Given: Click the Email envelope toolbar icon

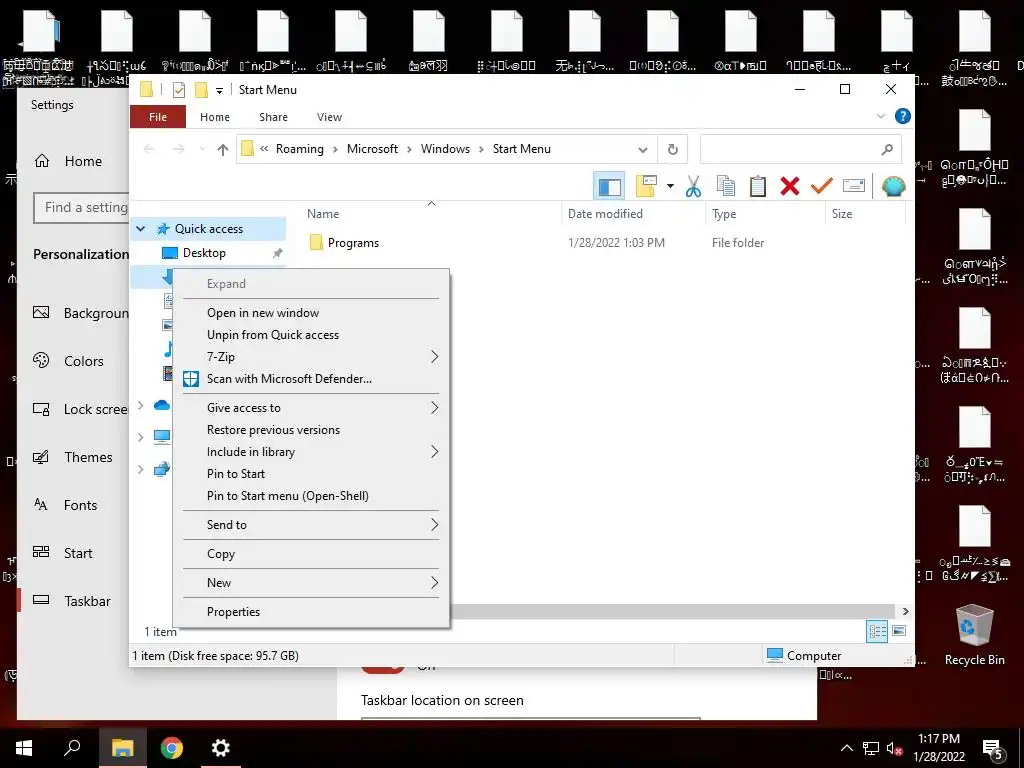Looking at the screenshot, I should pyautogui.click(x=854, y=186).
